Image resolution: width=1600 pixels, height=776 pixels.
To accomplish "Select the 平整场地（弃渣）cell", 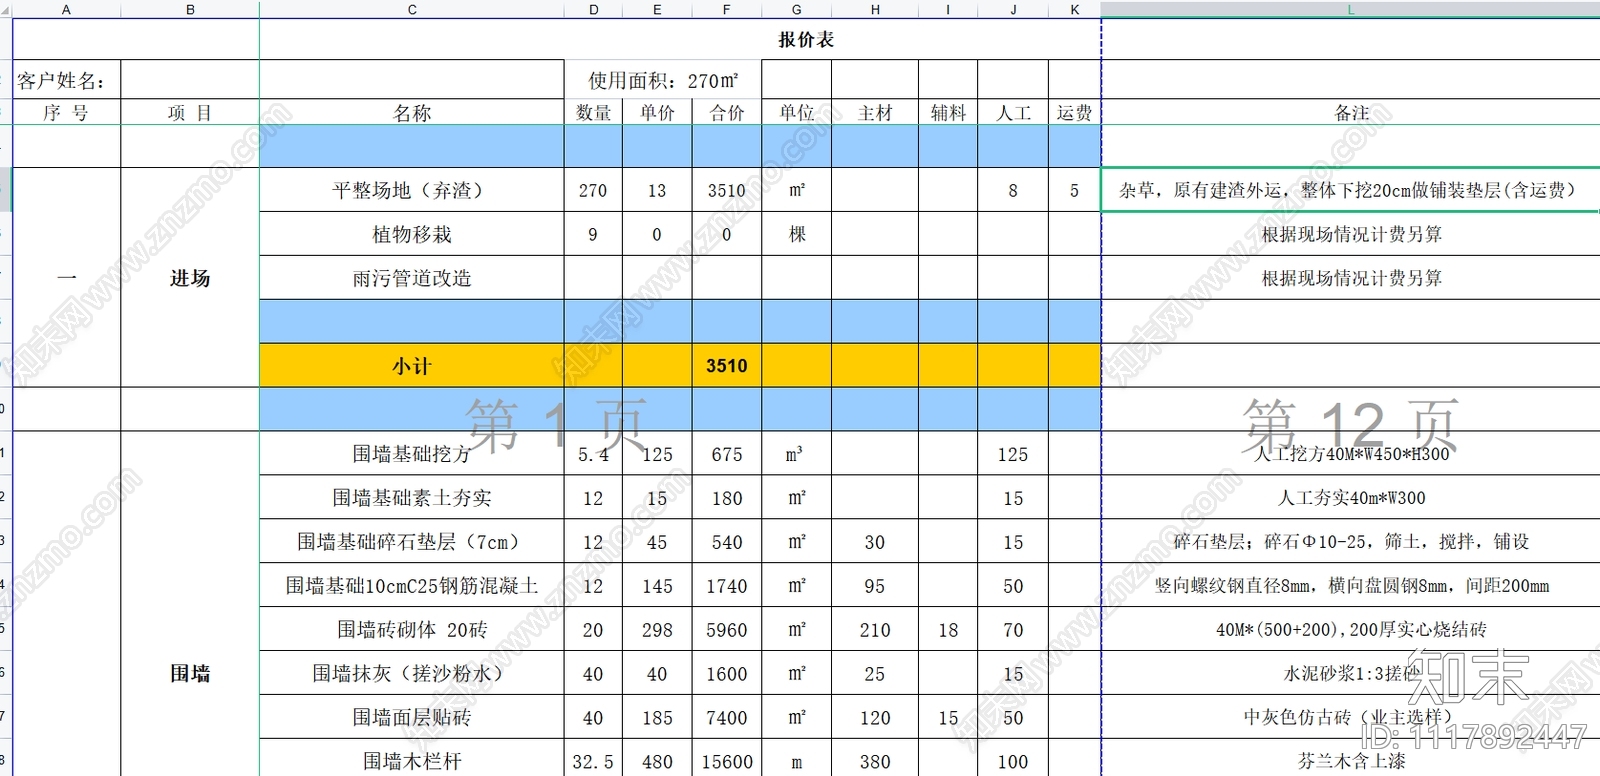I will click(x=412, y=190).
